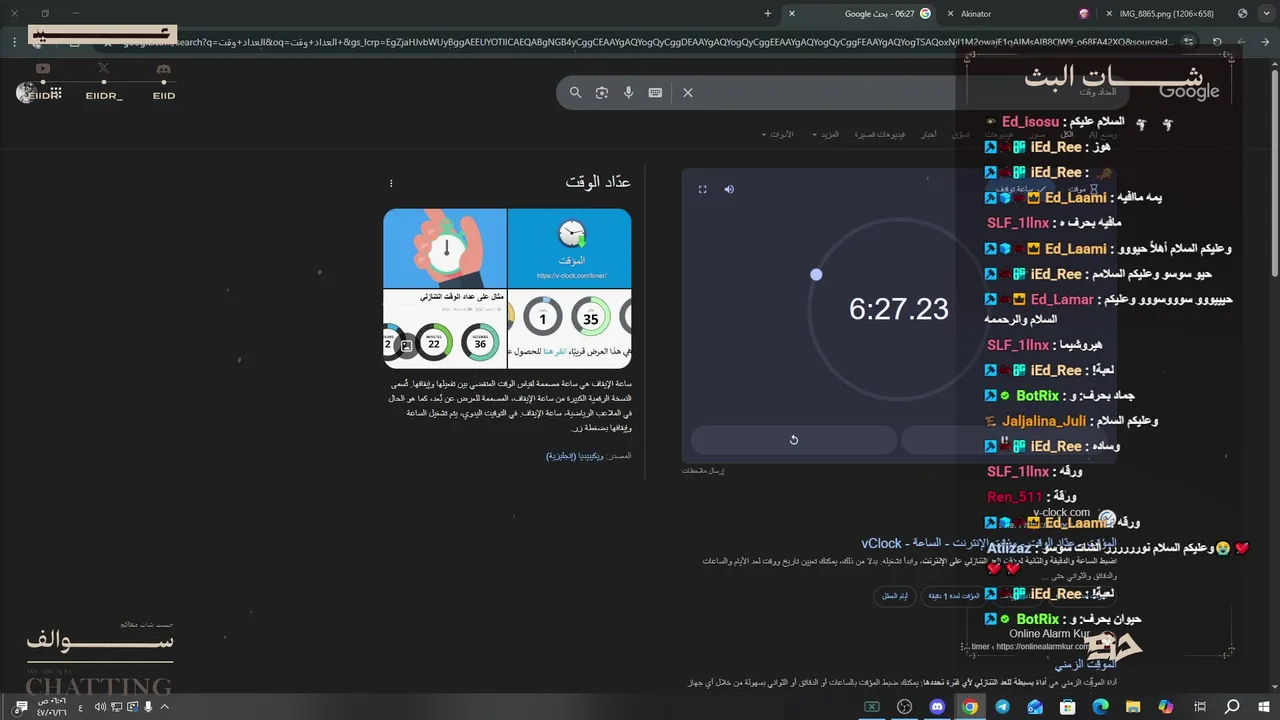1280x720 pixels.
Task: Open the on-screen keyboard icon in search box
Action: [655, 92]
